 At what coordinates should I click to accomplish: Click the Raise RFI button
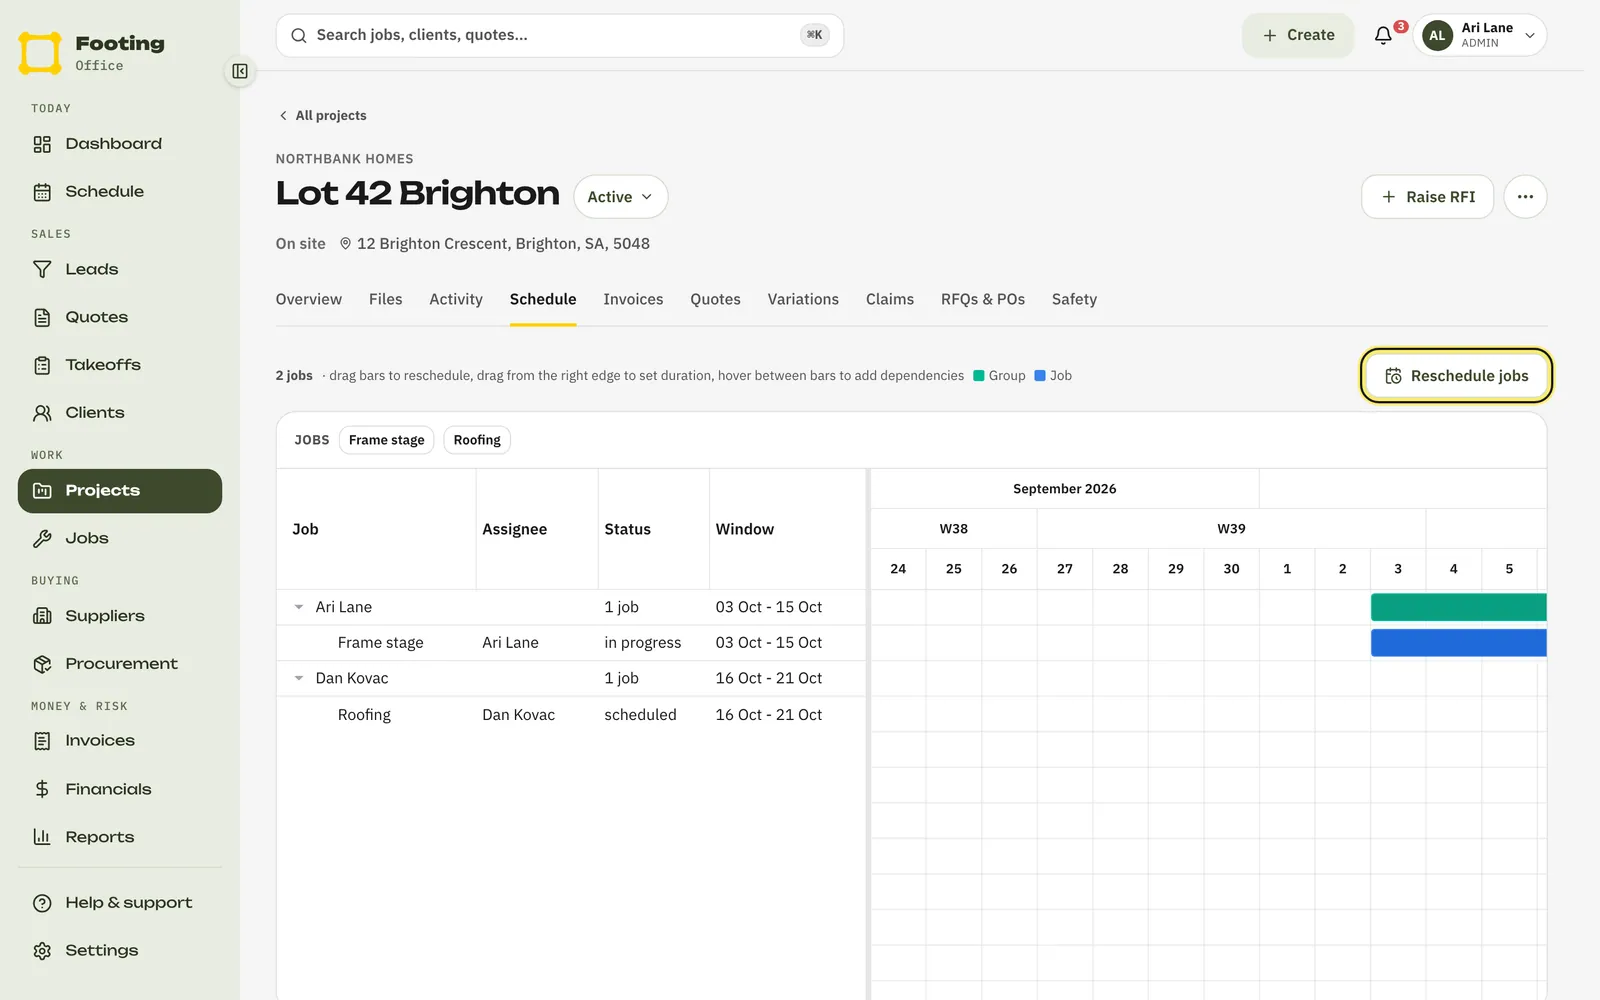(x=1427, y=197)
